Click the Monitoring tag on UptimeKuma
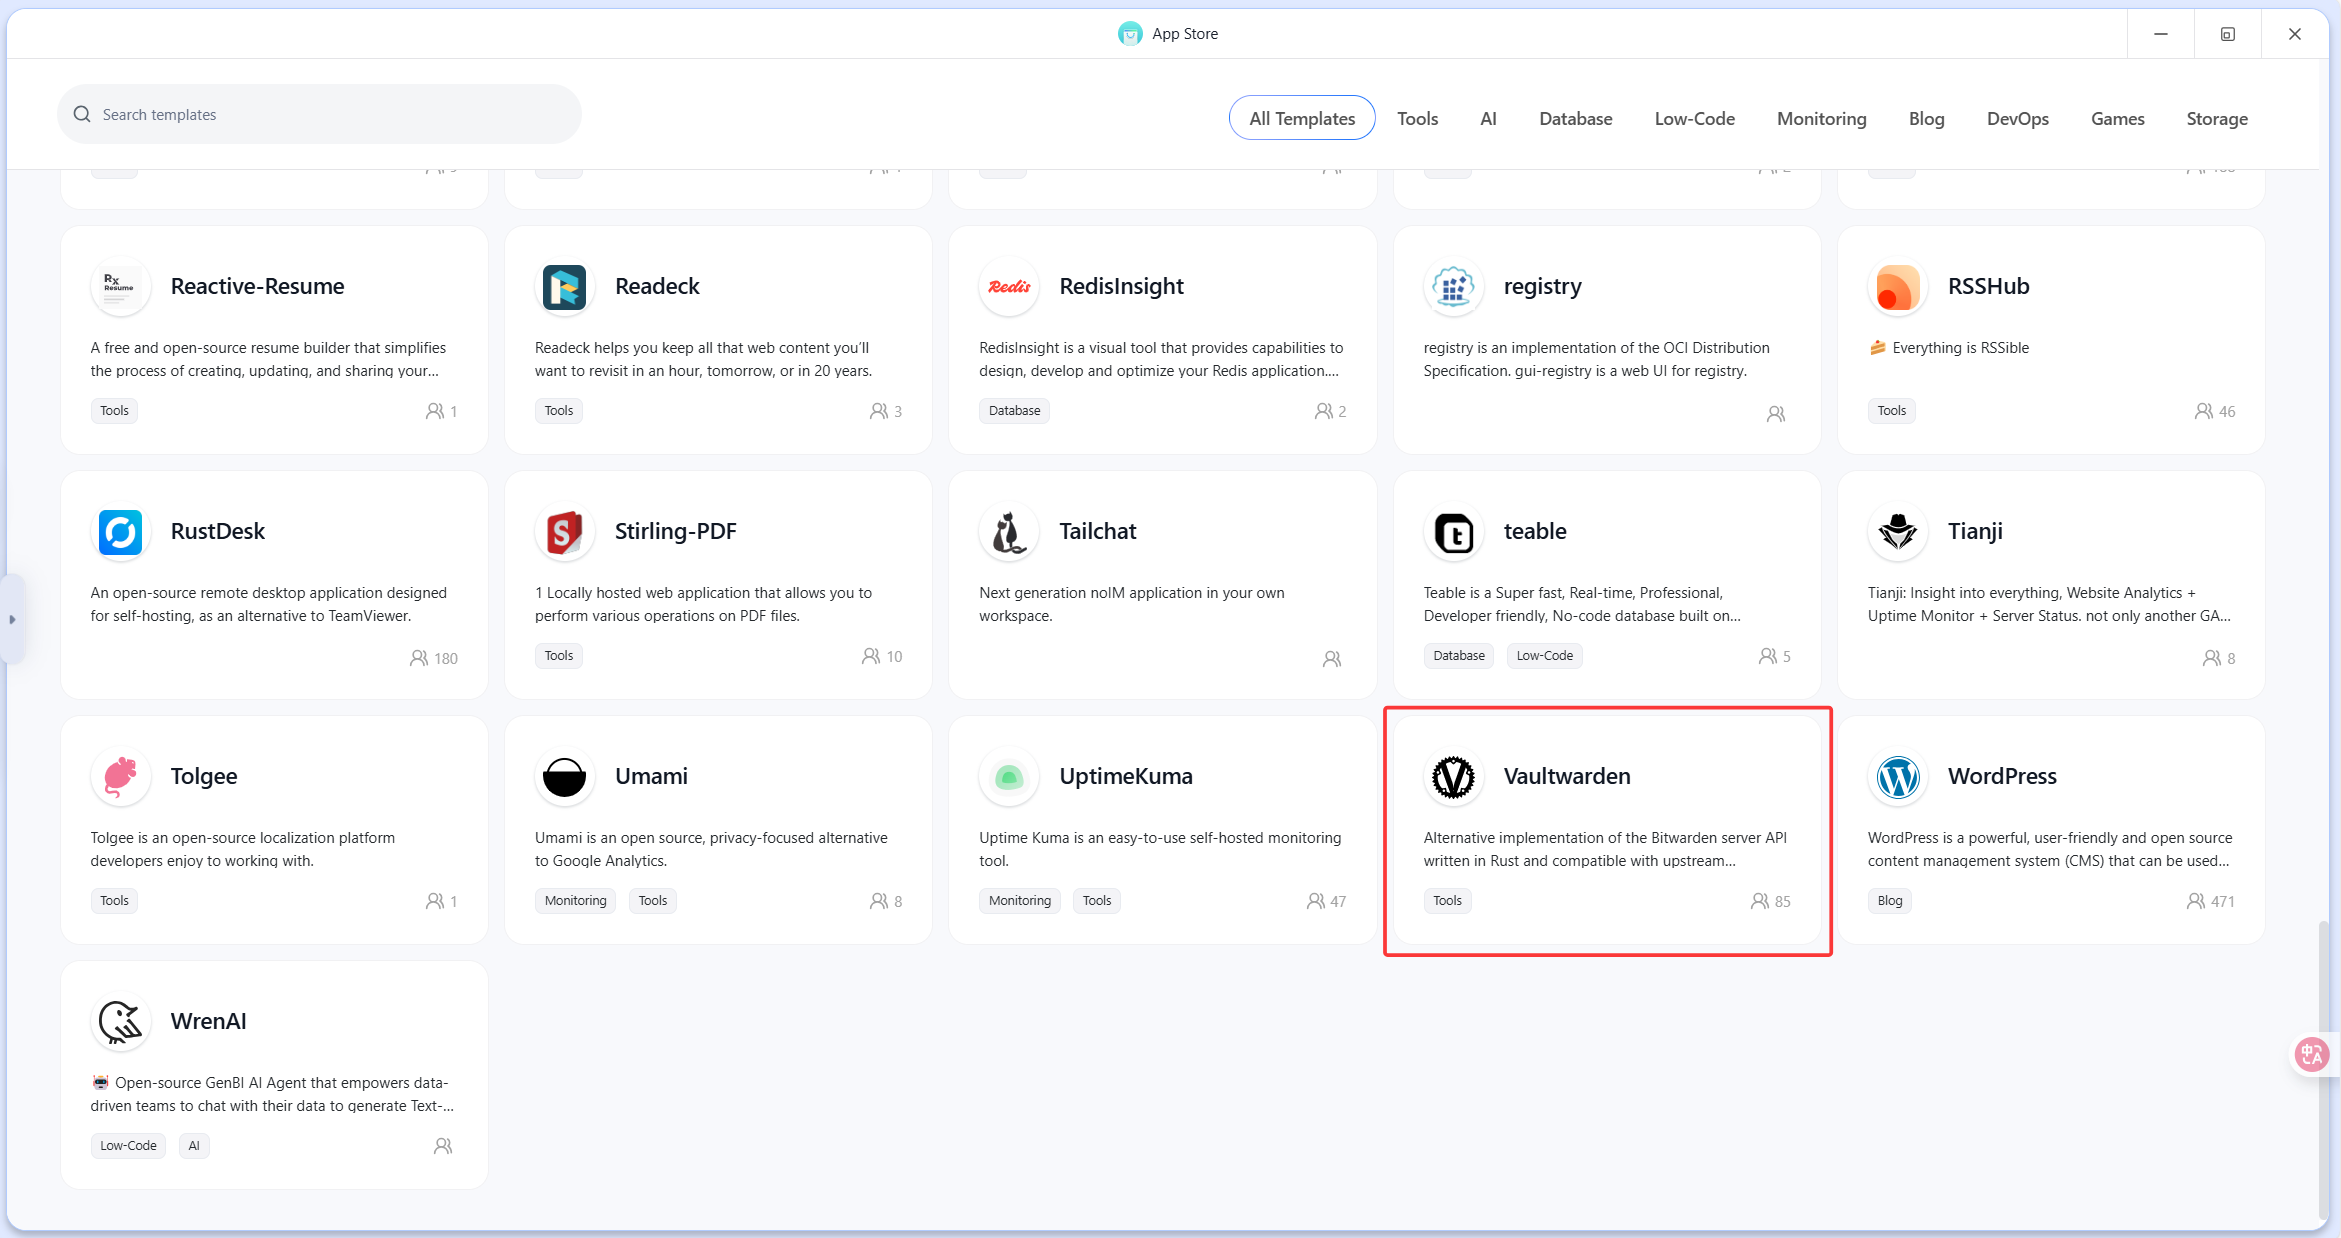2341x1238 pixels. click(1019, 901)
